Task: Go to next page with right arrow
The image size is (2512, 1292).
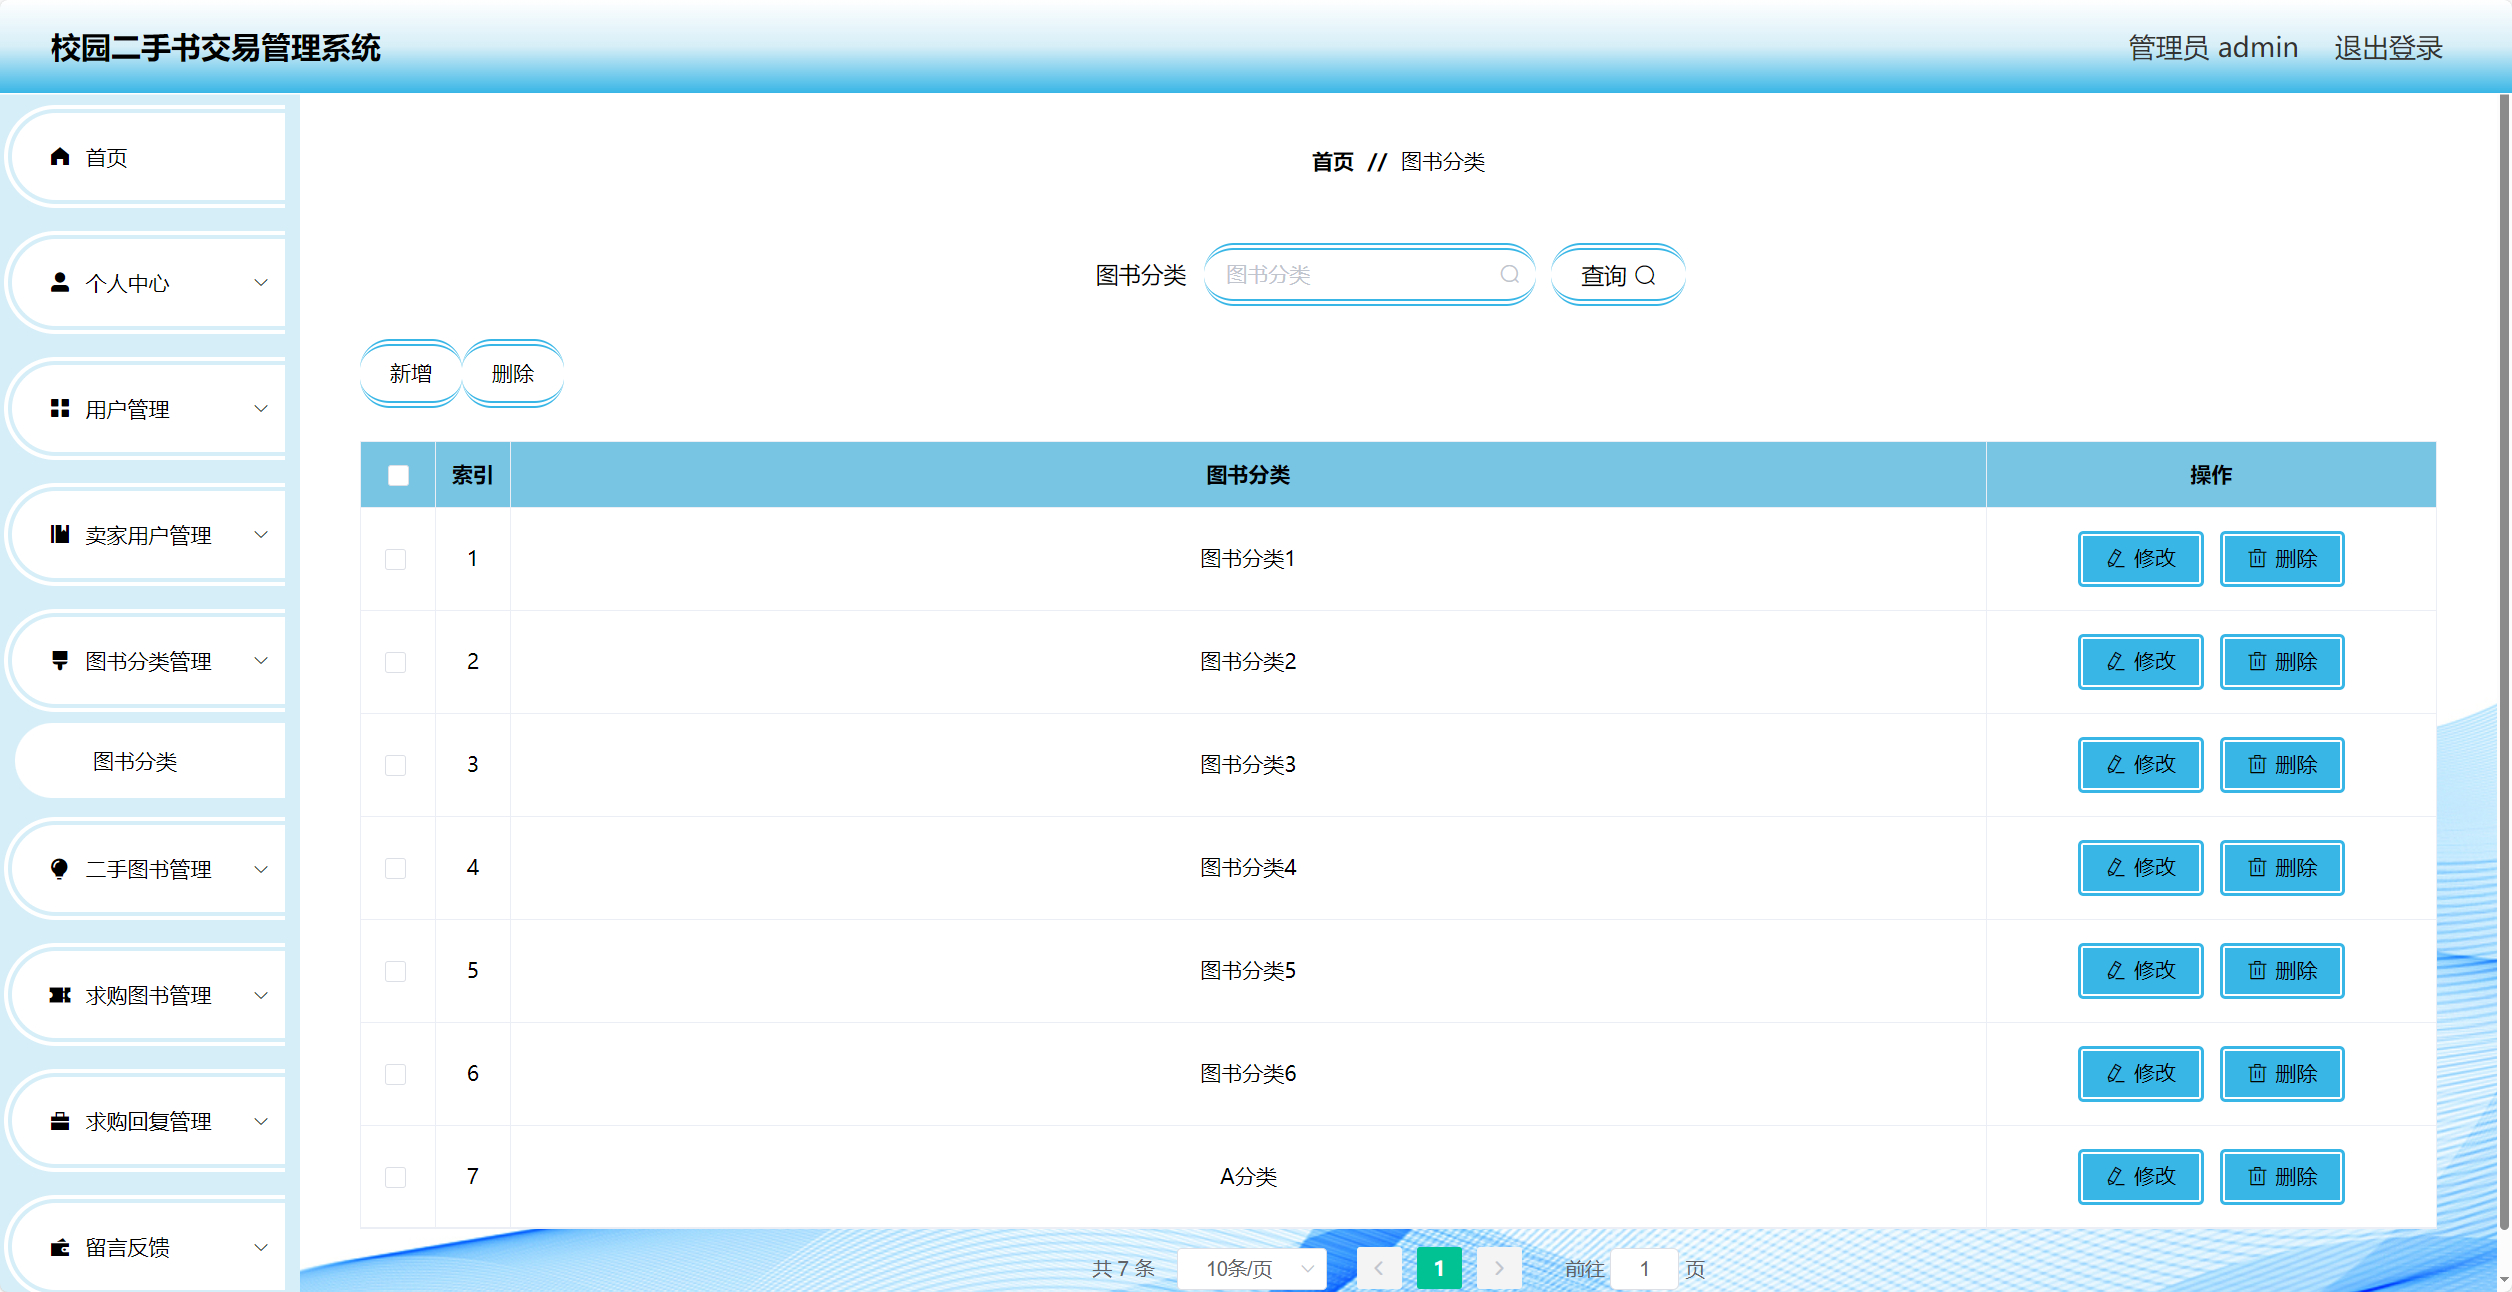Action: click(1499, 1268)
